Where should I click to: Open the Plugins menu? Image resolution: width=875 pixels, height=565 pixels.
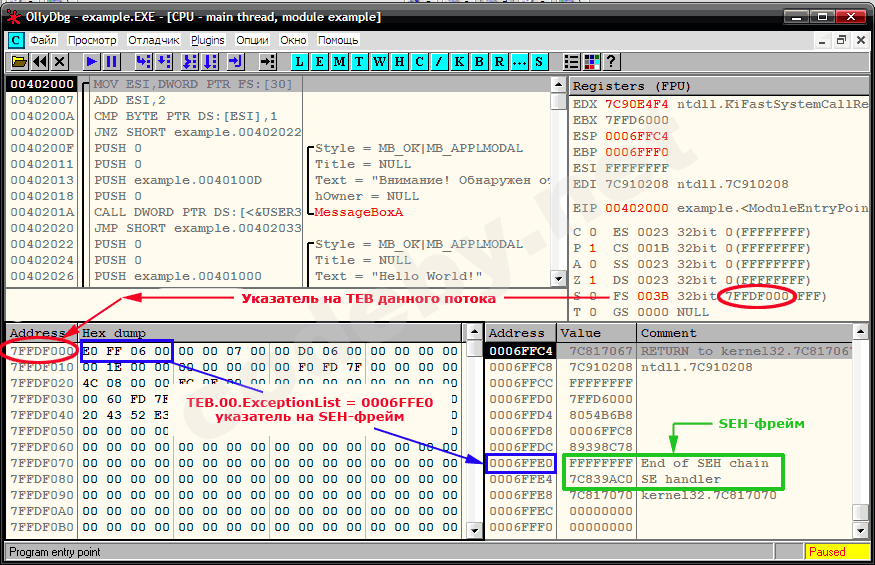click(208, 40)
